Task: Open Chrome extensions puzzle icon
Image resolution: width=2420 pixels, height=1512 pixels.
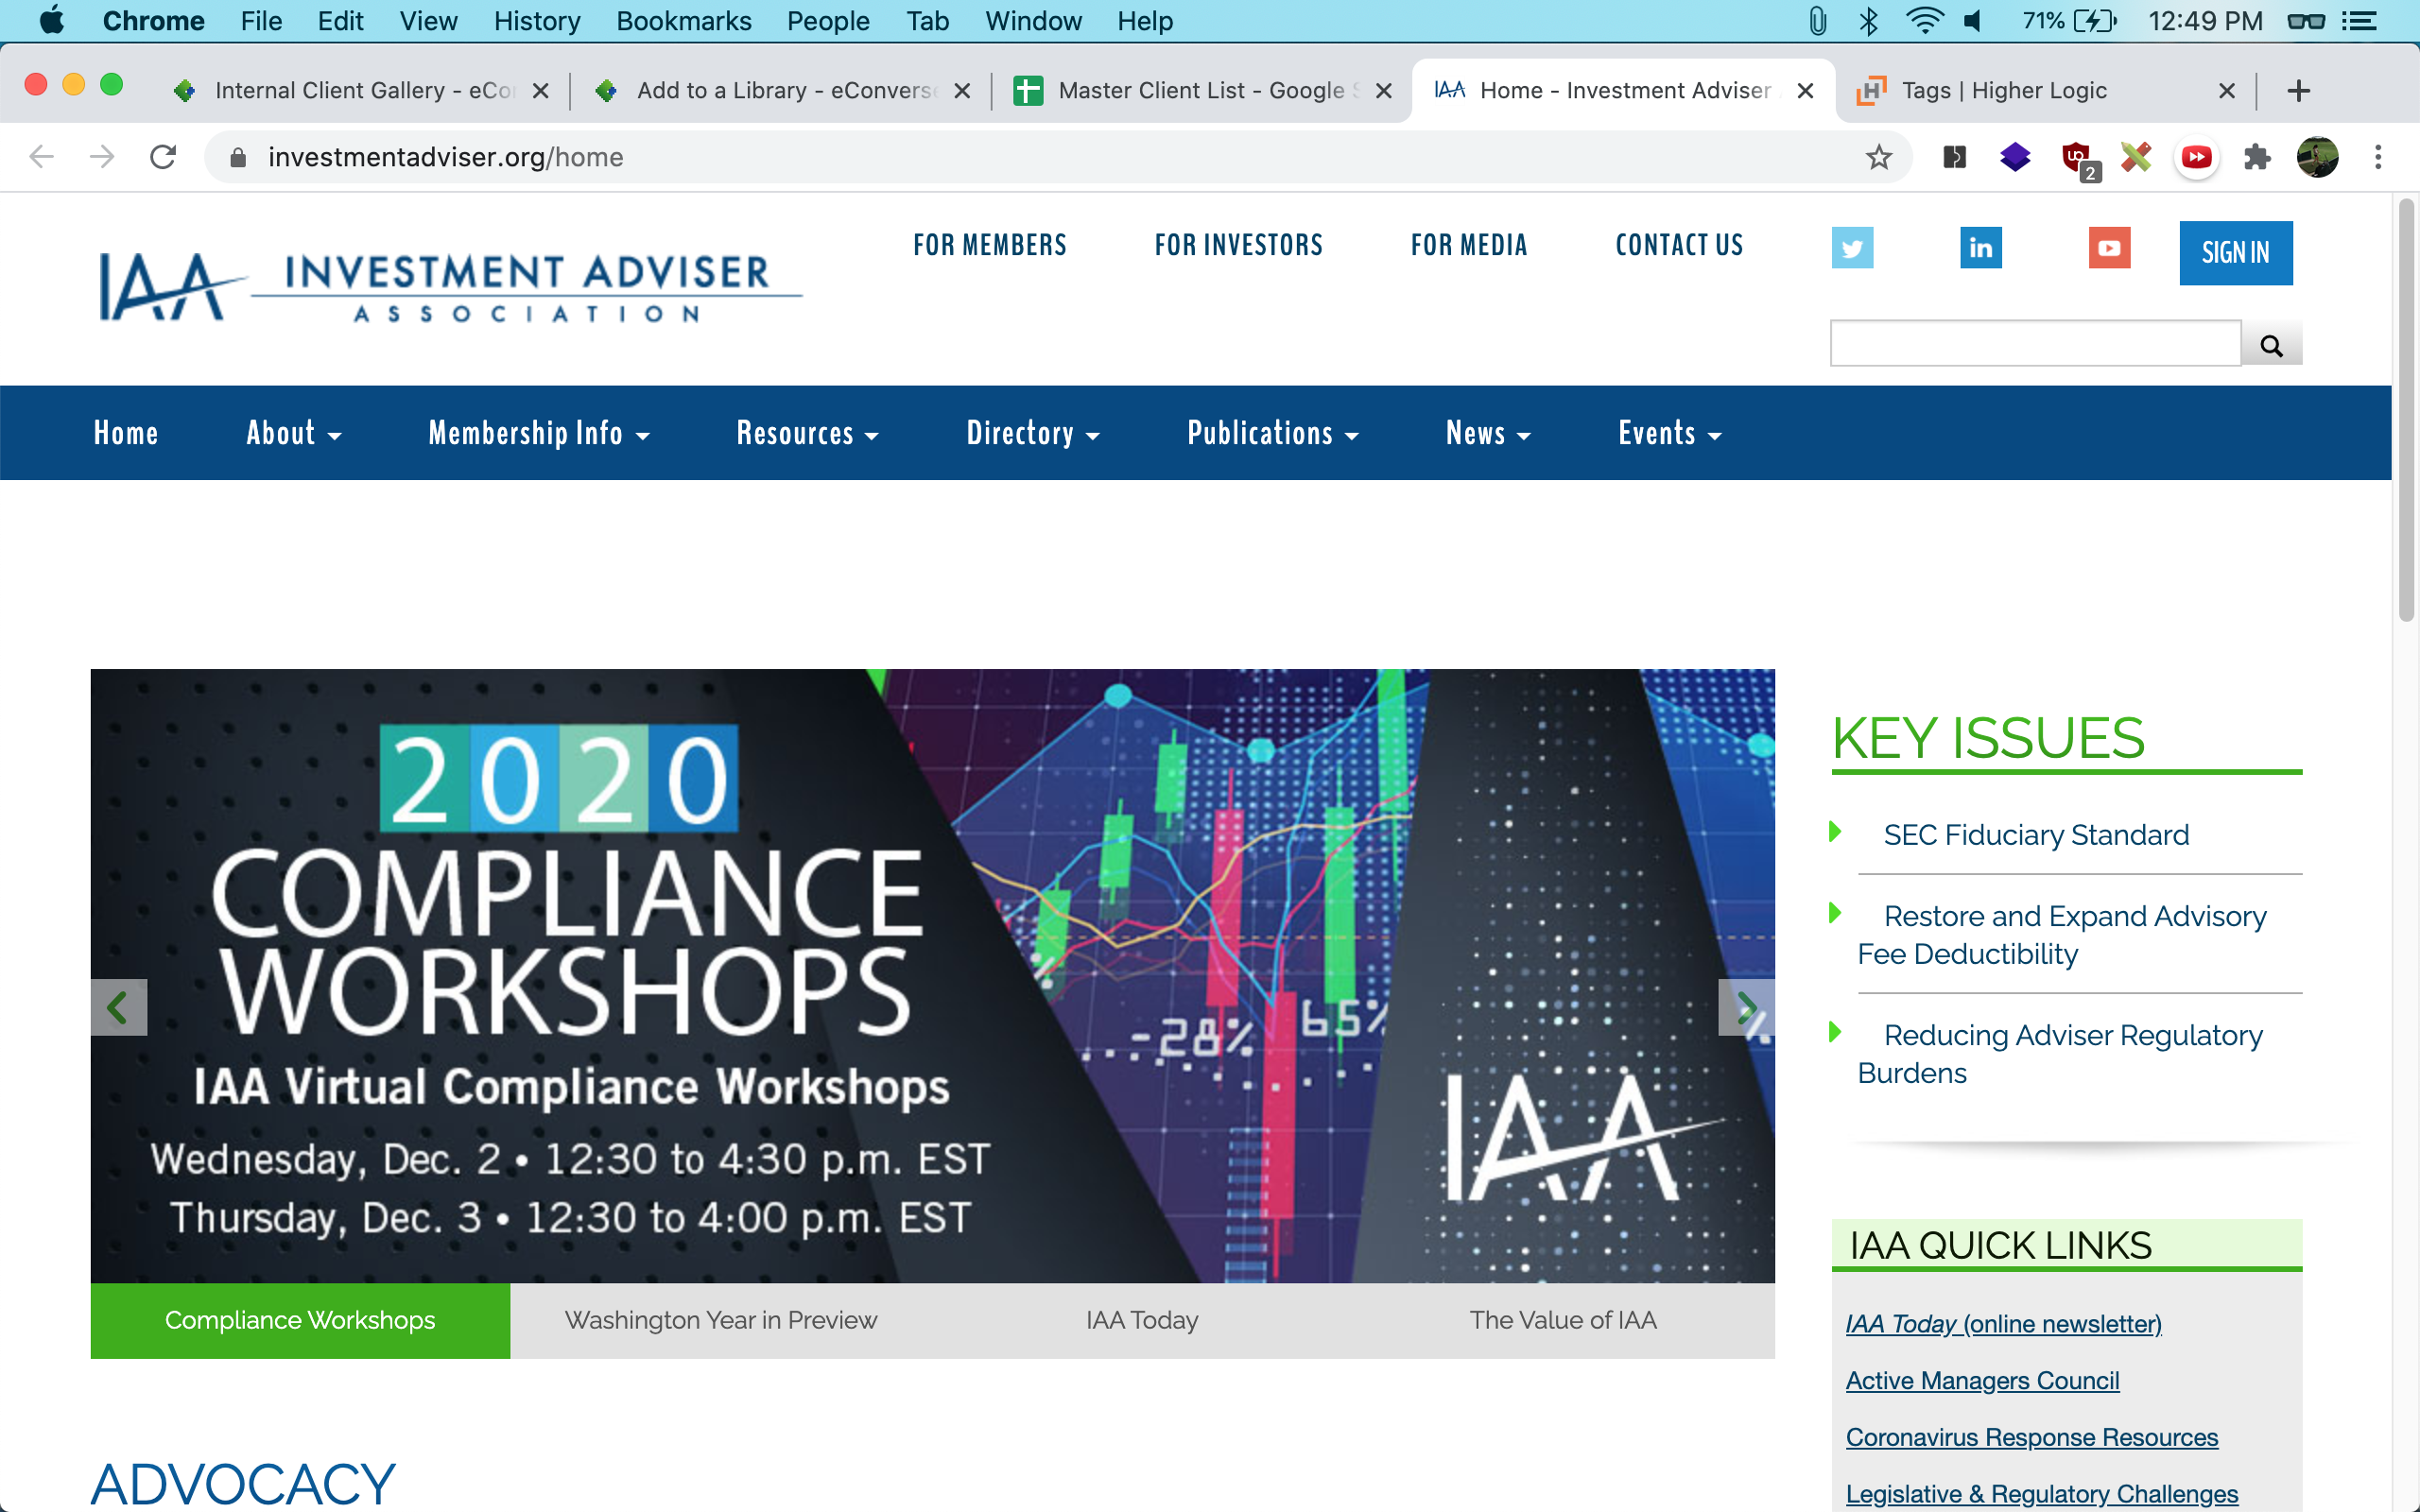Action: 2257,157
